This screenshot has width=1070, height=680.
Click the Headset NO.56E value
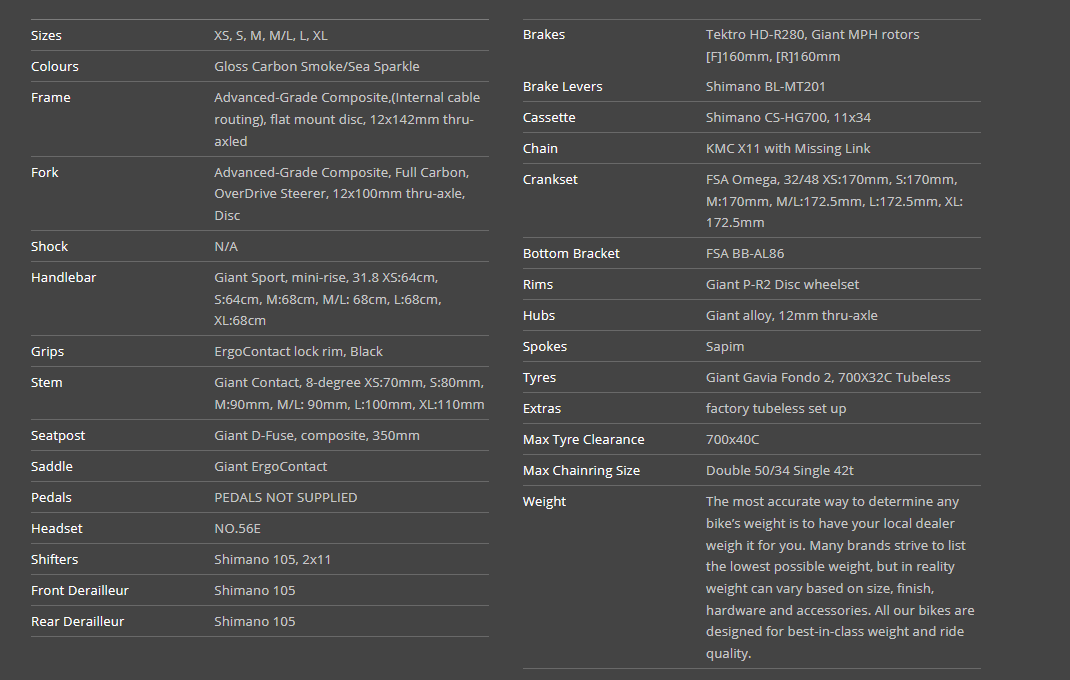(x=237, y=528)
